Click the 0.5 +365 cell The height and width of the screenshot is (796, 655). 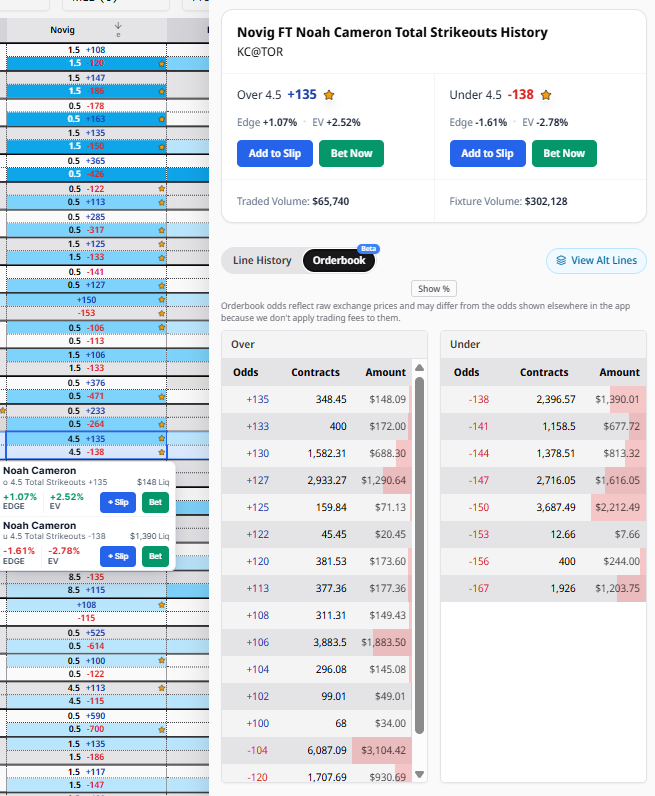coord(86,161)
